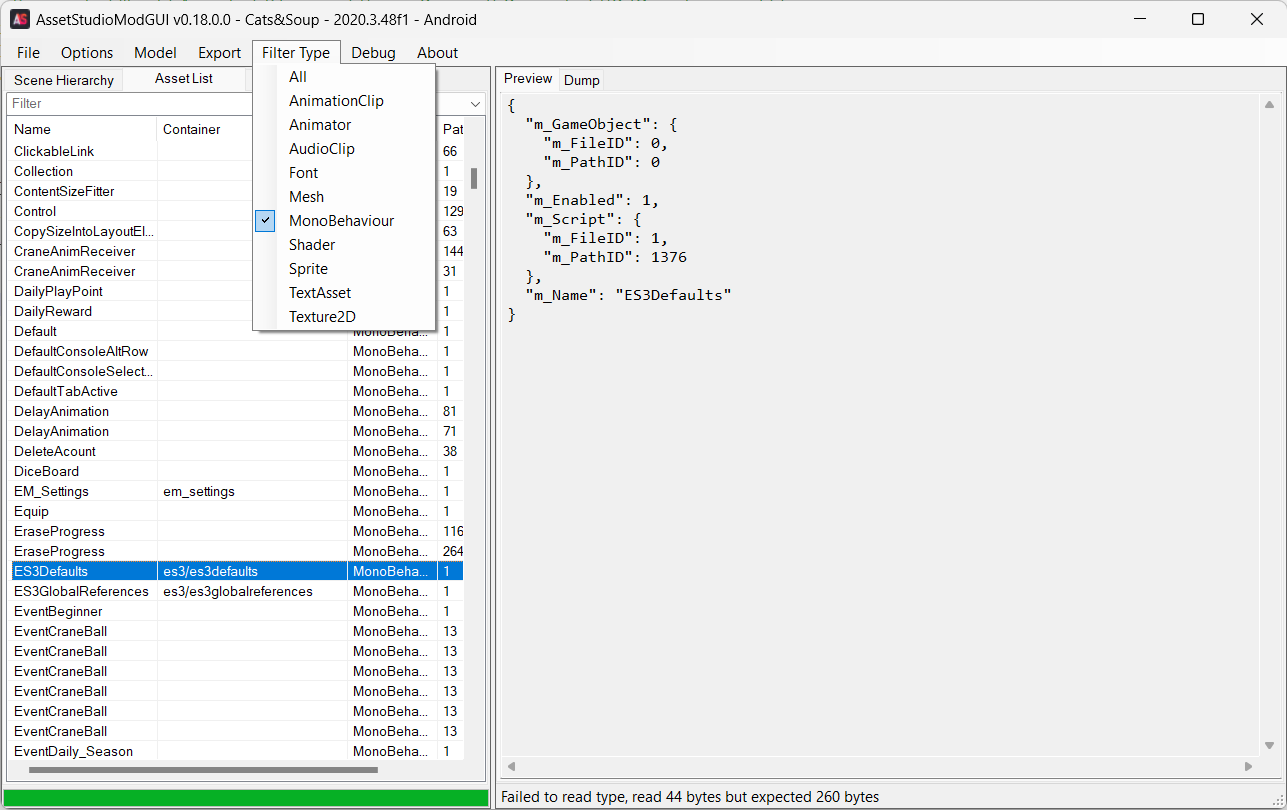Select the ES3GlobalReferences asset row
Screen dimensions: 1287x810
tap(235, 591)
